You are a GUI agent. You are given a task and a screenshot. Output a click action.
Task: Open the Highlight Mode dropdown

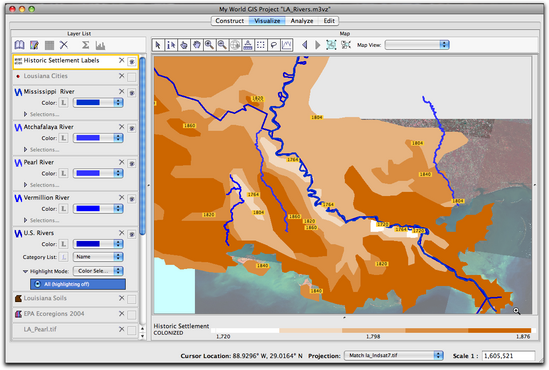pyautogui.click(x=98, y=271)
